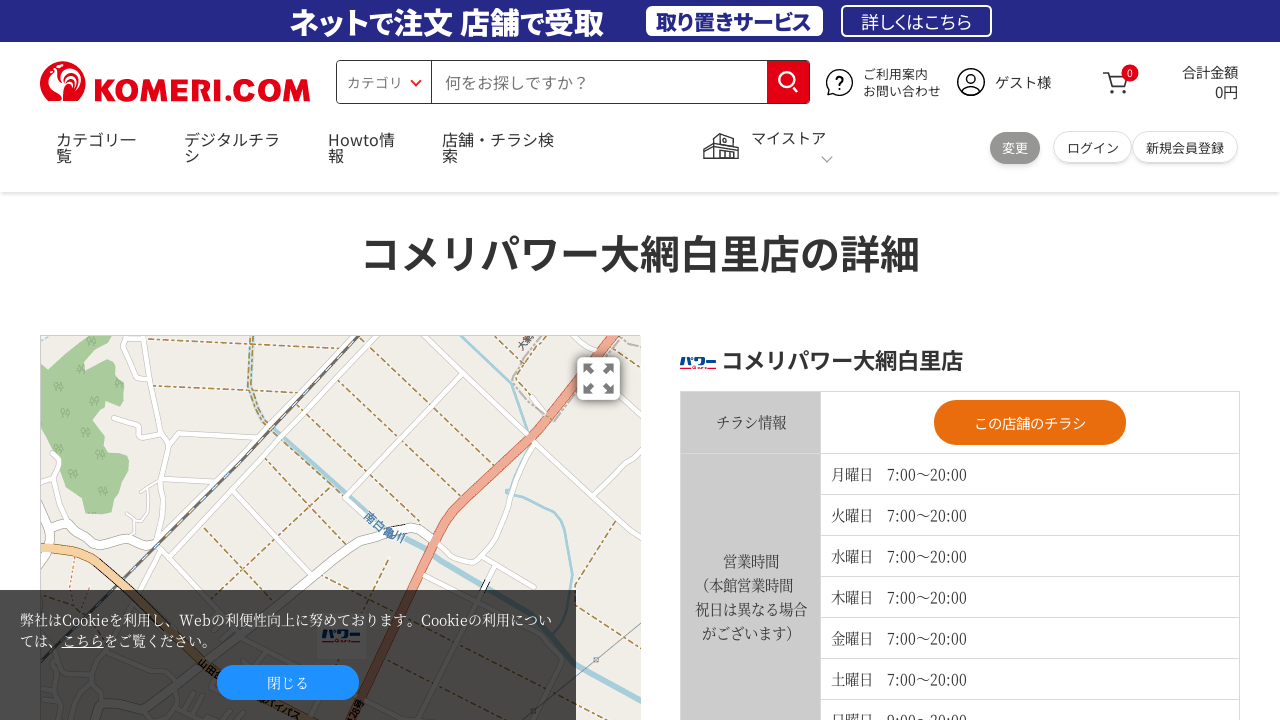Go to Howto情報 page
This screenshot has width=1280, height=720.
[361, 147]
